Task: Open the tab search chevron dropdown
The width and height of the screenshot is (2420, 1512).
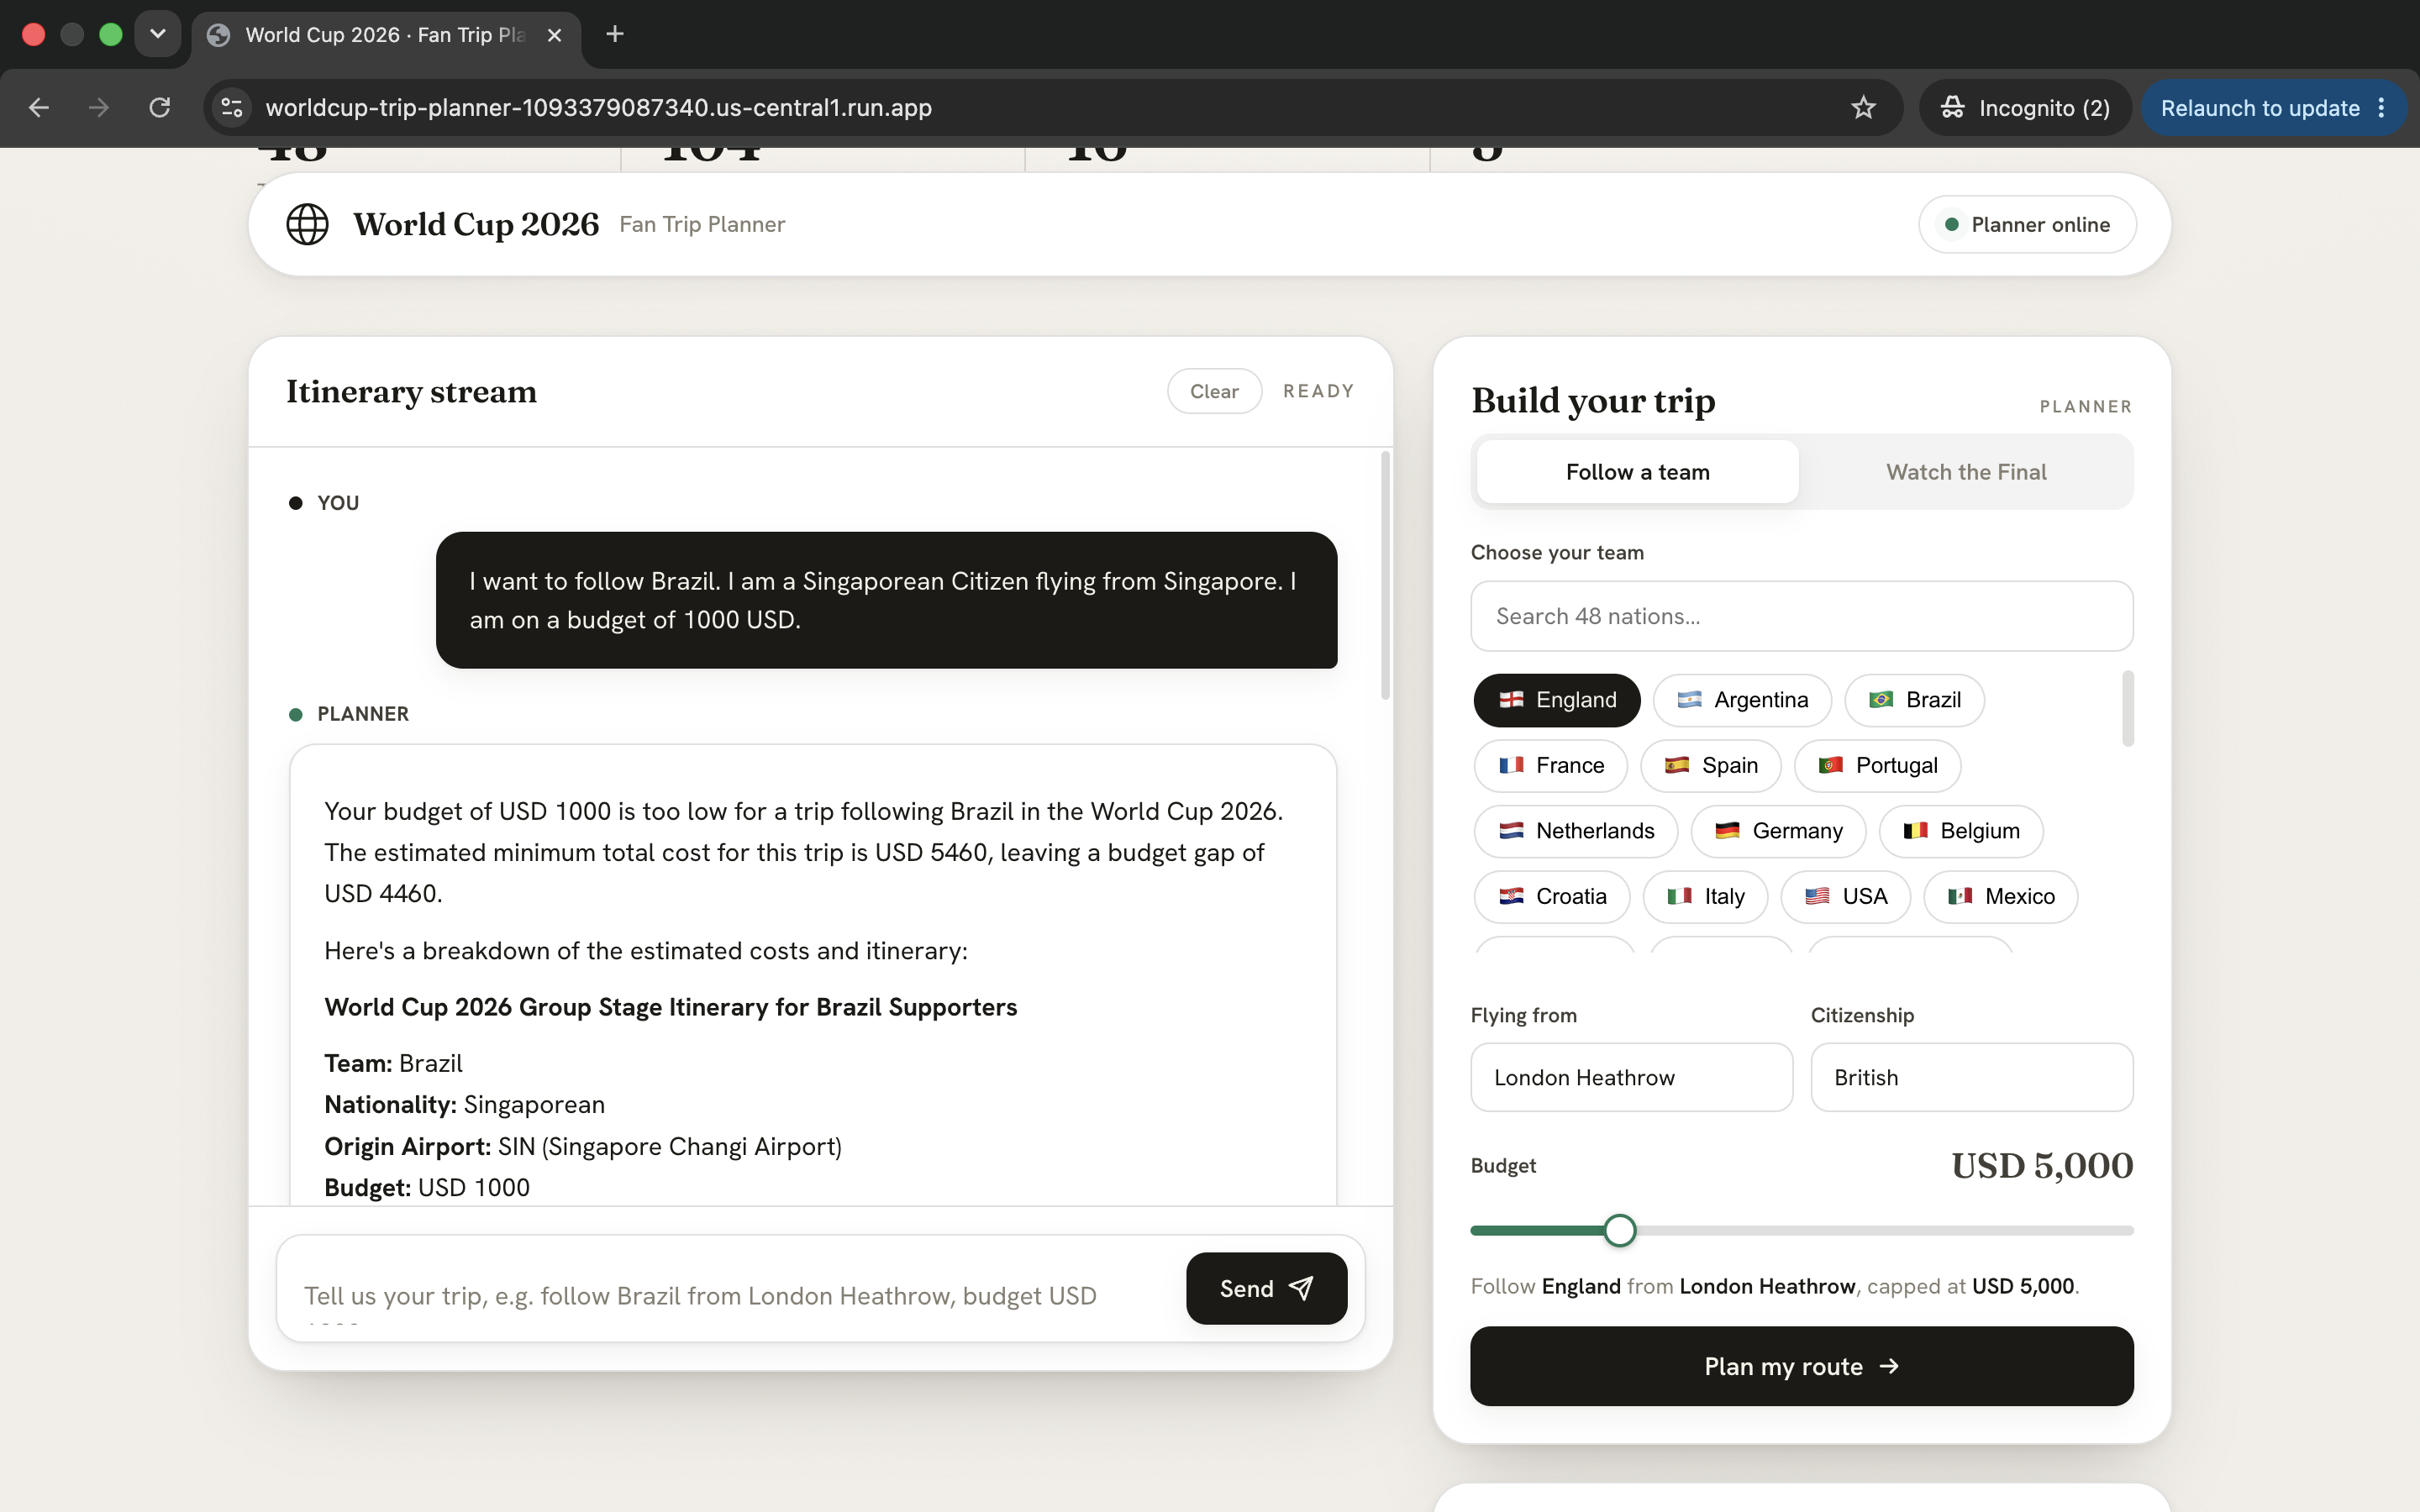Action: click(158, 35)
